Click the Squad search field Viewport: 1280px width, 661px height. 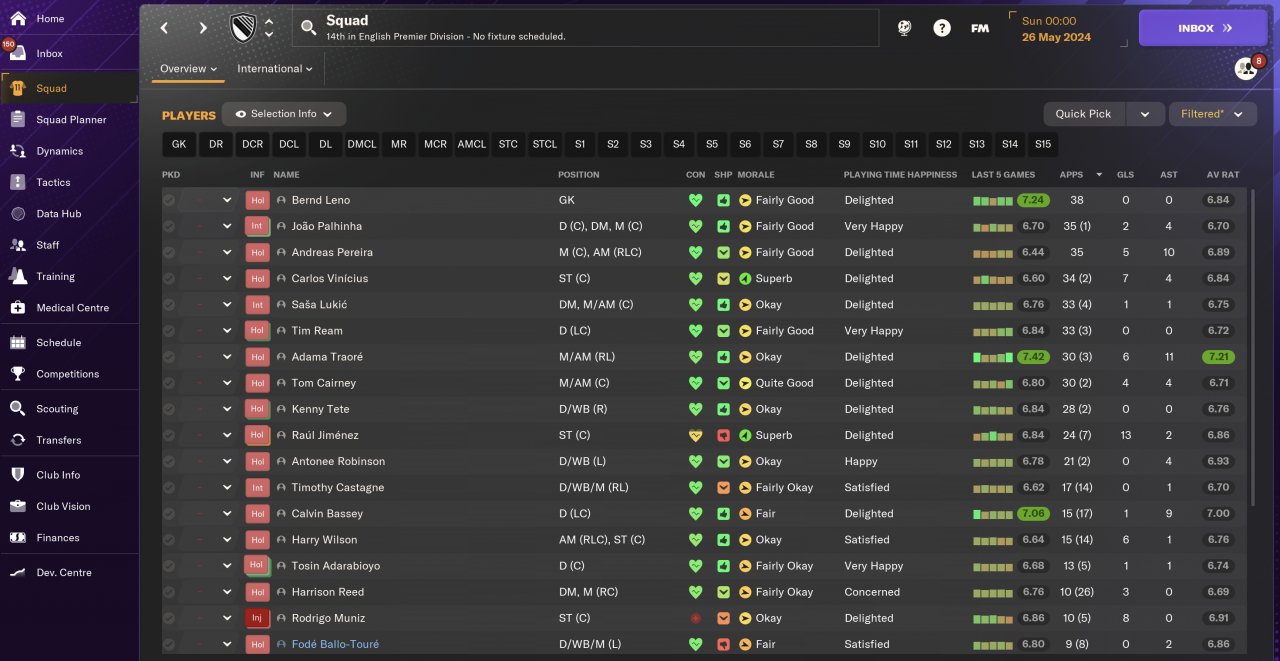tap(586, 28)
